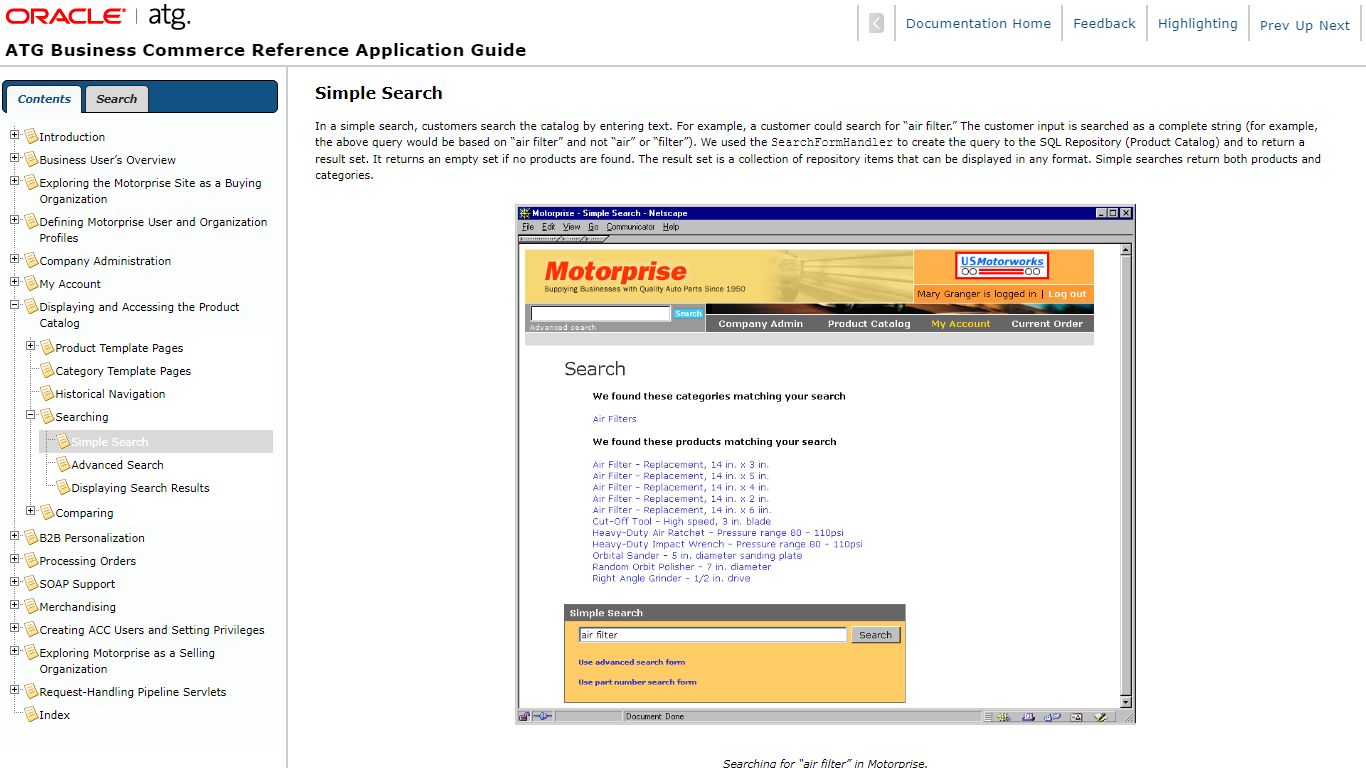This screenshot has height=768, width=1366.
Task: Open Advanced Search in the contents tree
Action: [x=117, y=465]
